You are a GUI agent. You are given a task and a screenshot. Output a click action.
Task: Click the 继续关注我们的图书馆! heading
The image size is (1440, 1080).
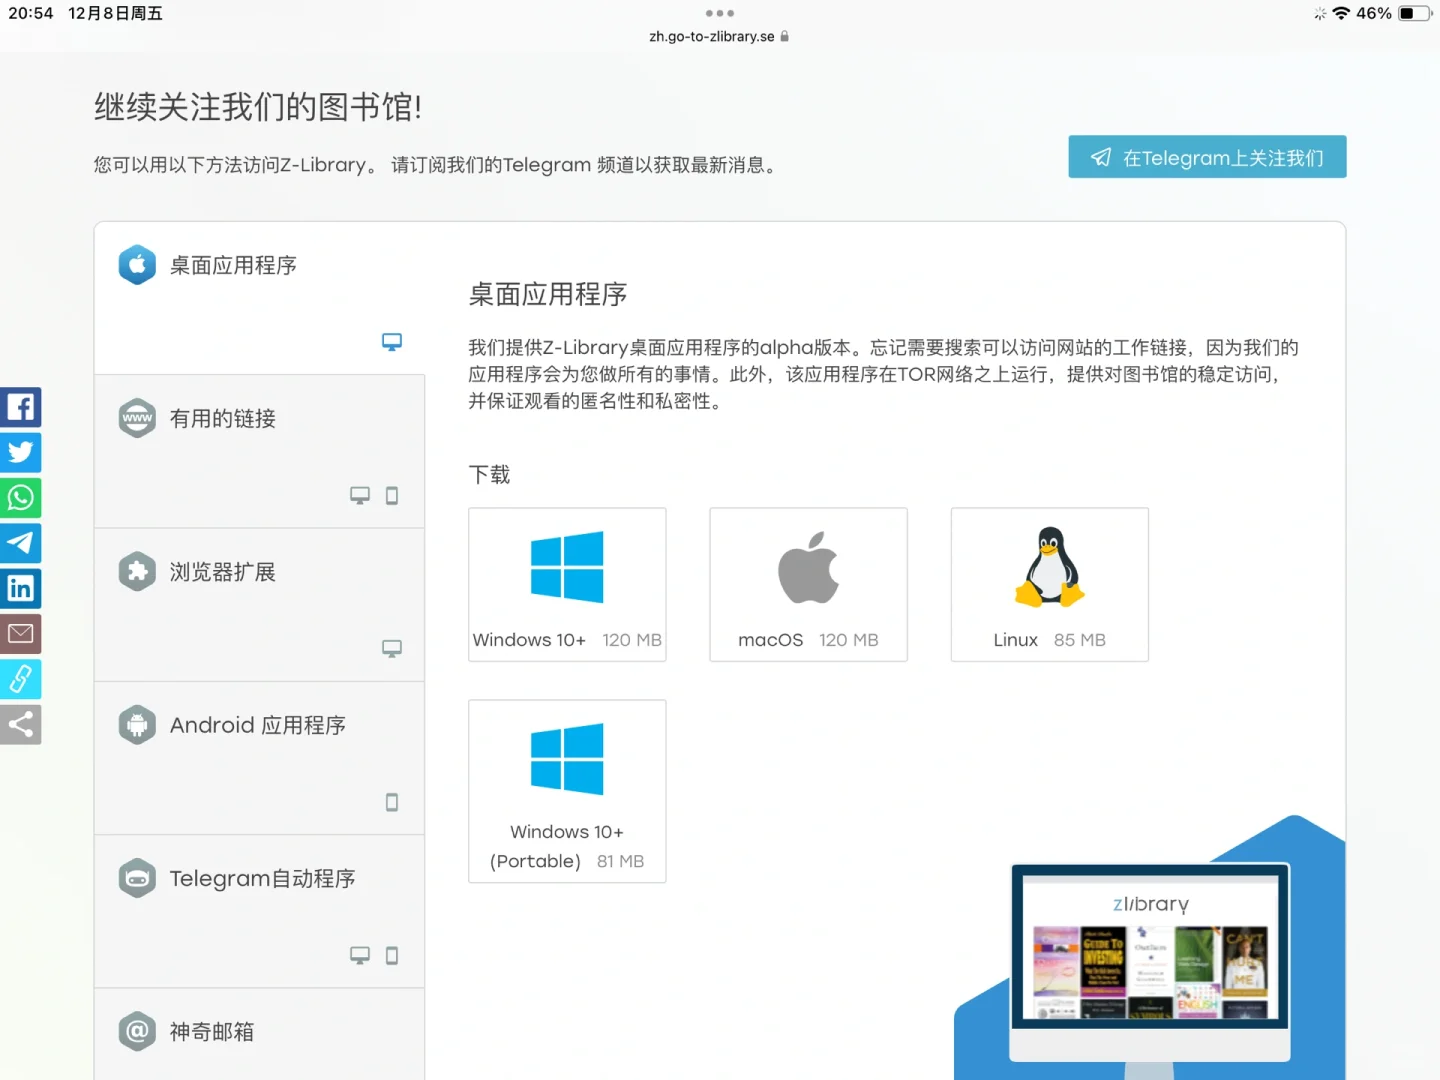(x=258, y=107)
